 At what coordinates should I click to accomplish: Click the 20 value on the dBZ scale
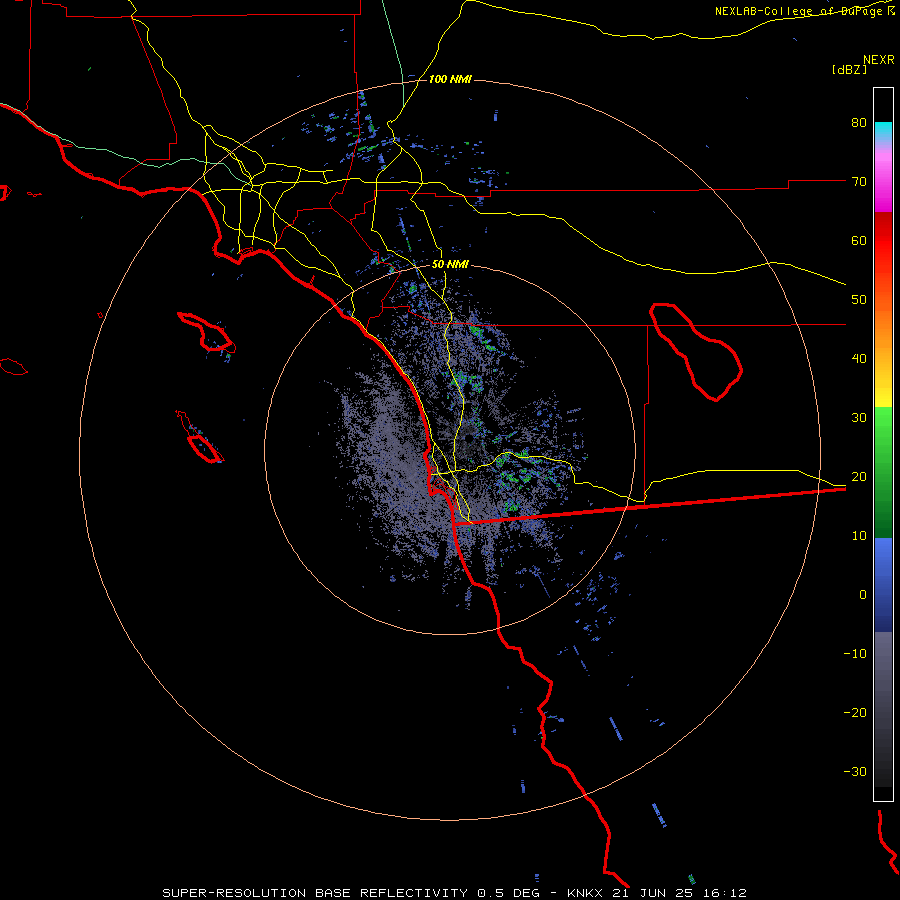point(859,477)
